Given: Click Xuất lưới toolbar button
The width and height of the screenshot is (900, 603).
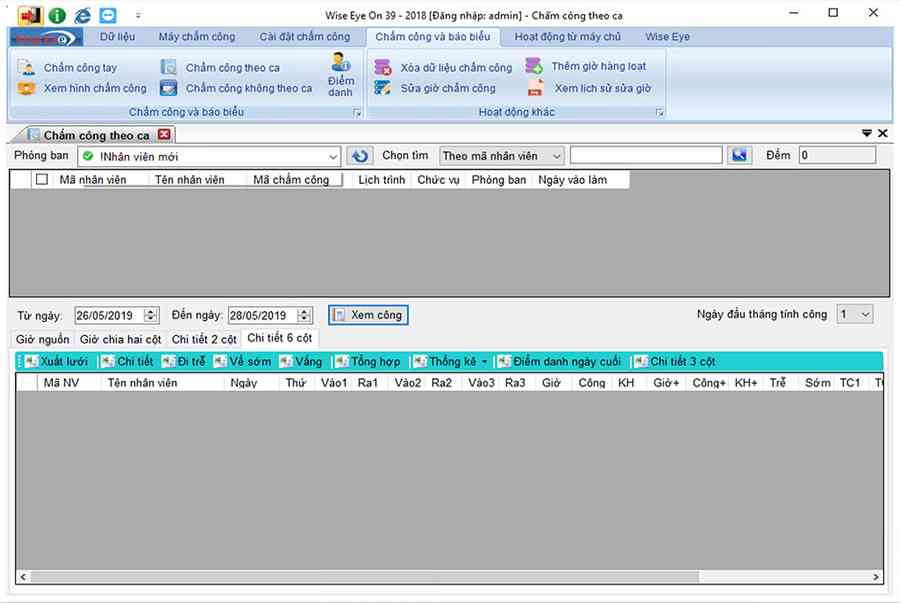Looking at the screenshot, I should coord(56,361).
